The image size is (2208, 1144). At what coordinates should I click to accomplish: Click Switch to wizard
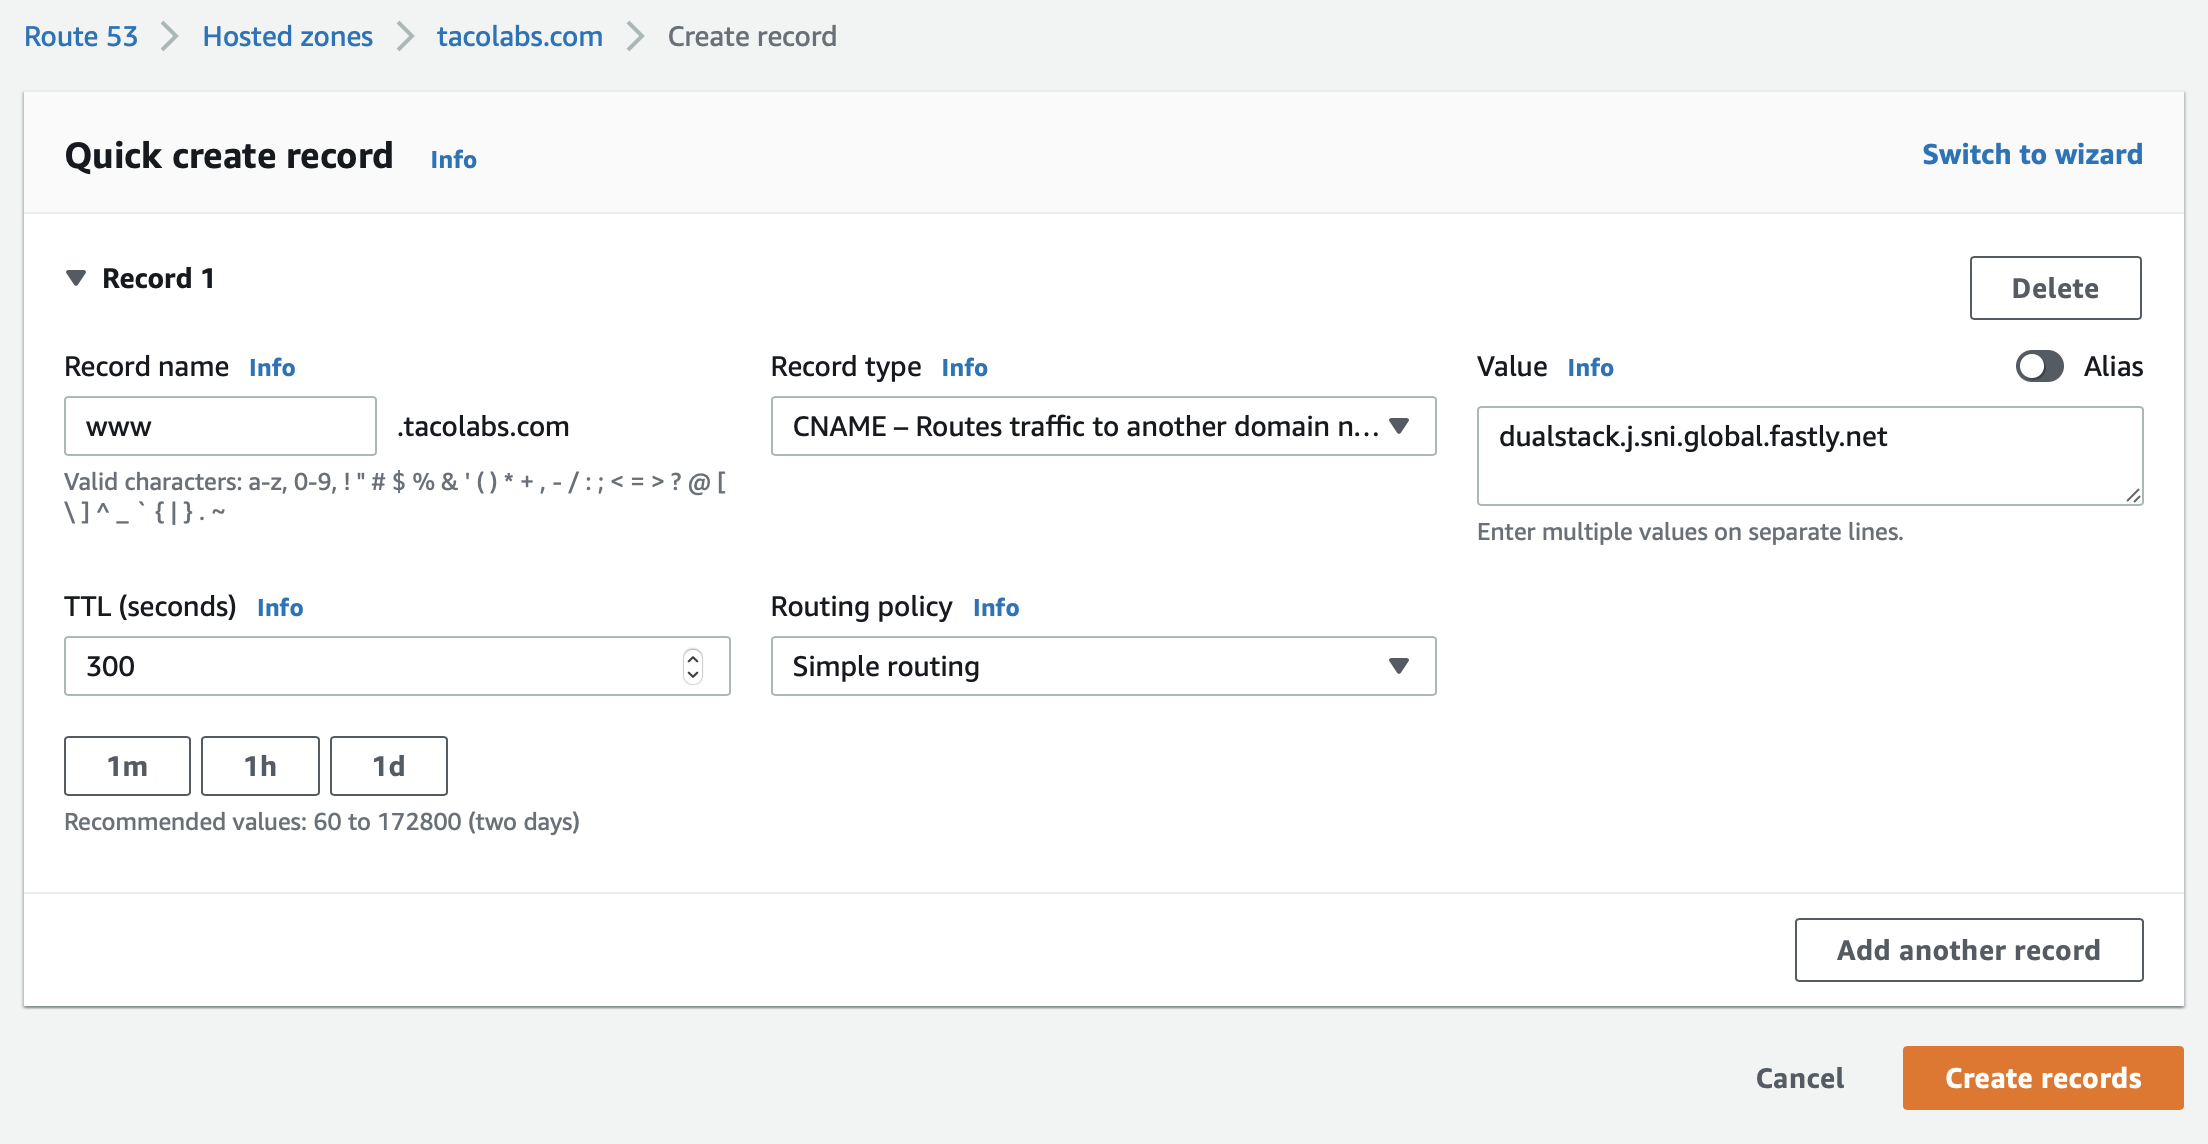point(2031,154)
